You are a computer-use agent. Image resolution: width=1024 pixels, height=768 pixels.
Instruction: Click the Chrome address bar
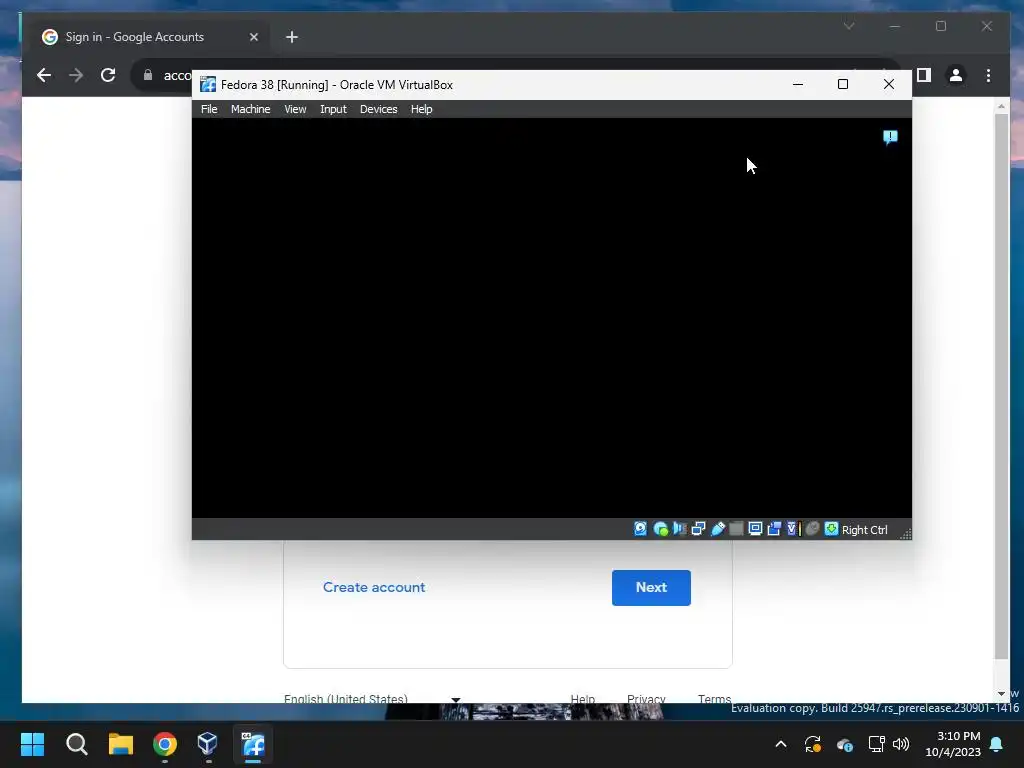(176, 75)
